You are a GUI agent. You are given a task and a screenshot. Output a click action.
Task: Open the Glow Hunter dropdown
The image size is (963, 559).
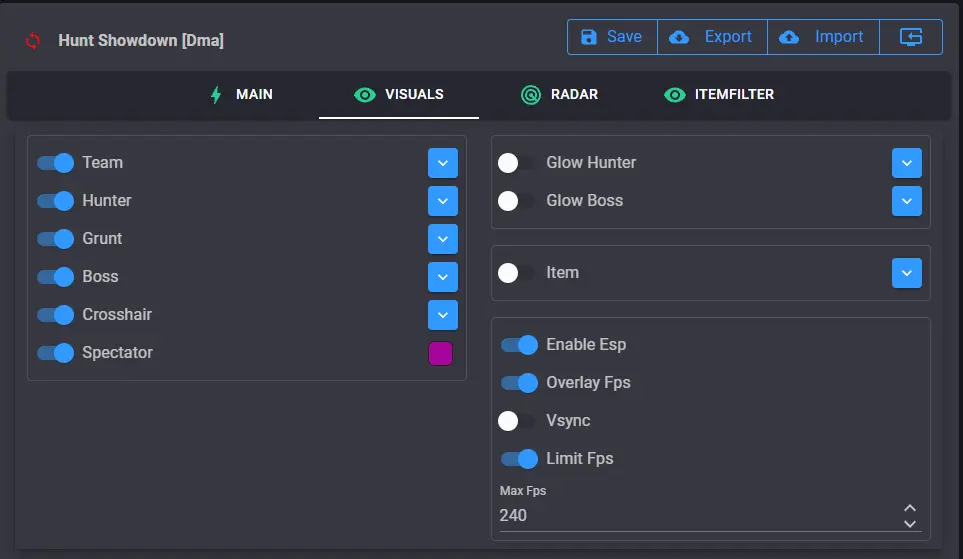[x=906, y=163]
